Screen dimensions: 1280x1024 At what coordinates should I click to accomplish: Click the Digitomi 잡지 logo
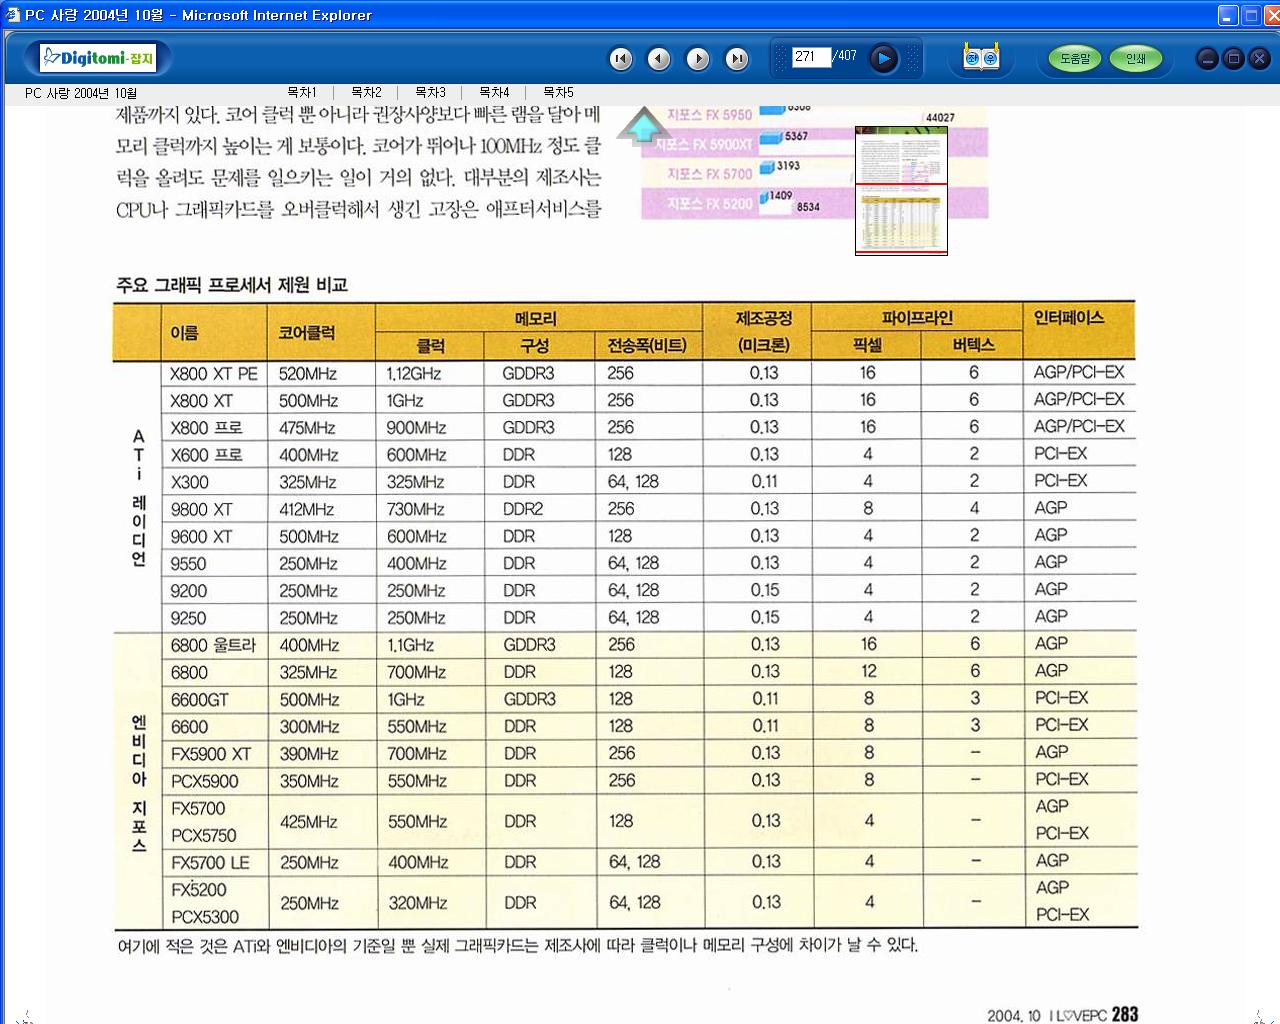pos(98,58)
